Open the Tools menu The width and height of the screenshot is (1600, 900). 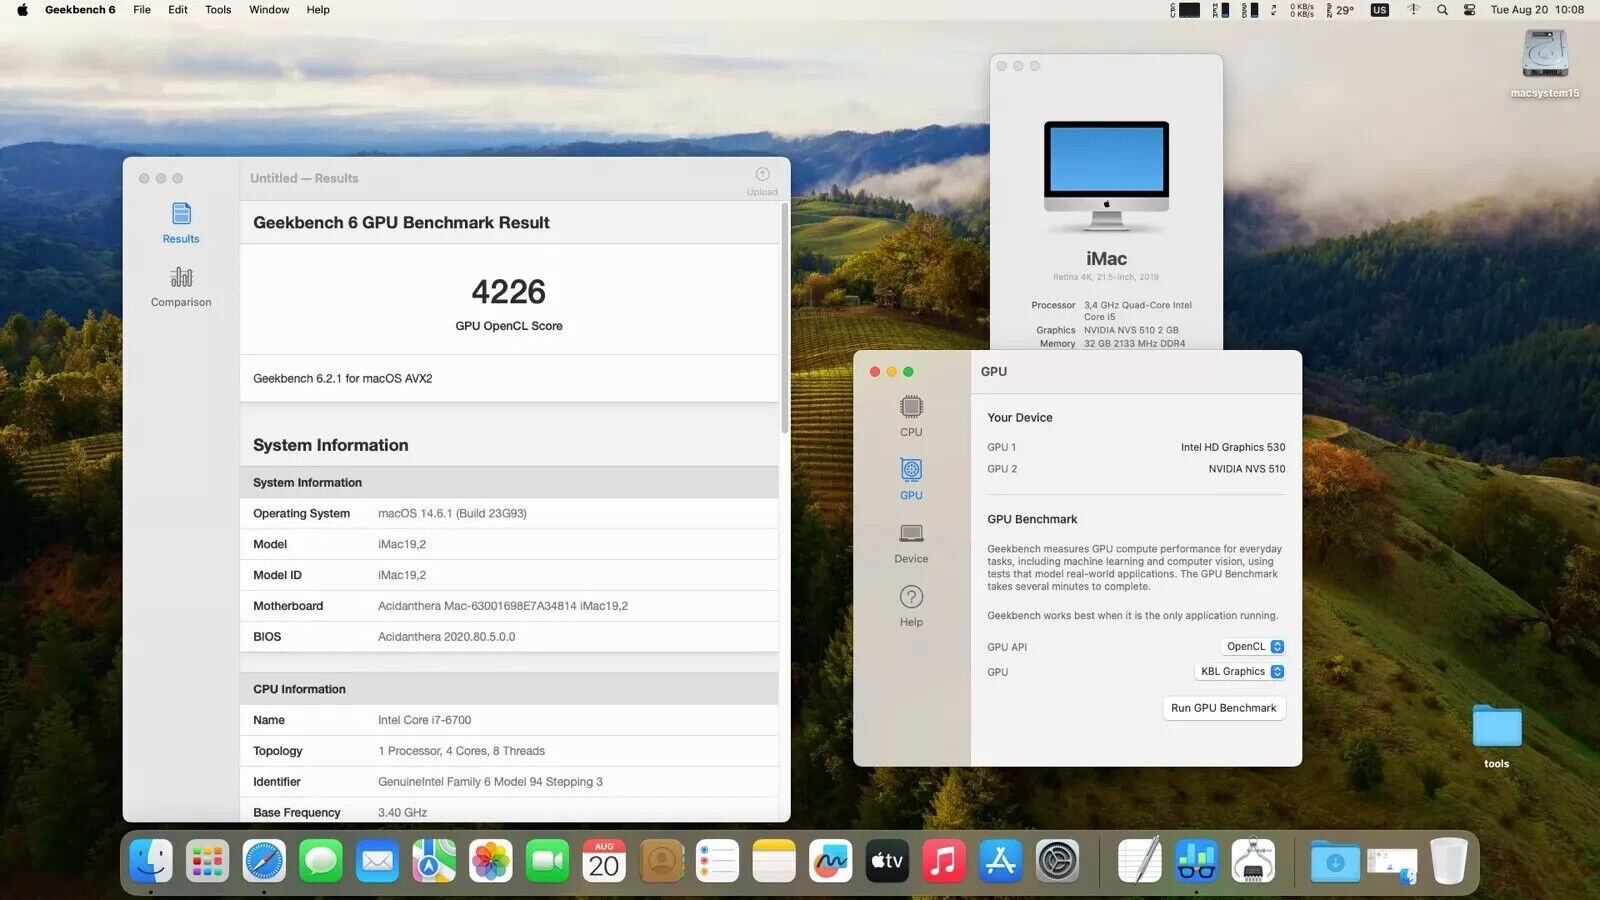point(218,10)
